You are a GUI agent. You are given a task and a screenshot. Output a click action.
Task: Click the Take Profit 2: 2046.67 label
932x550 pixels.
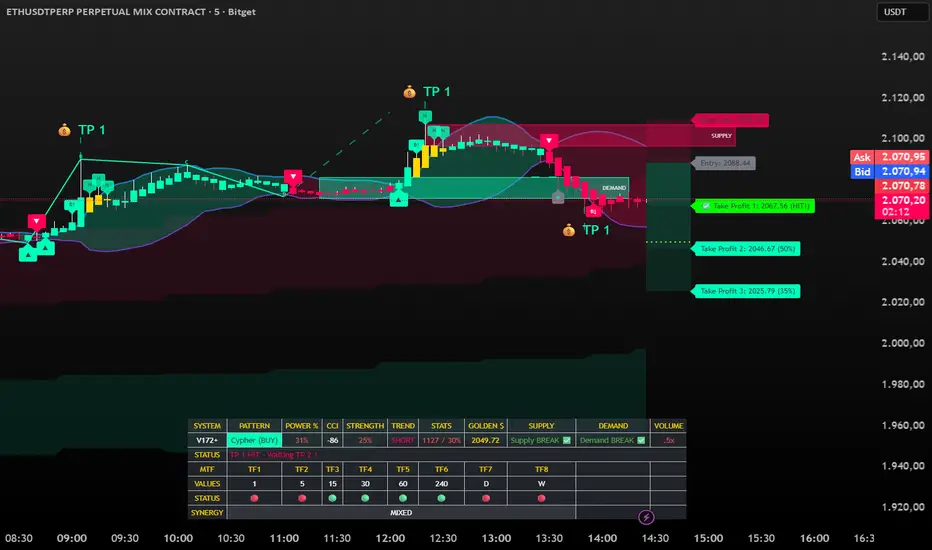point(746,249)
